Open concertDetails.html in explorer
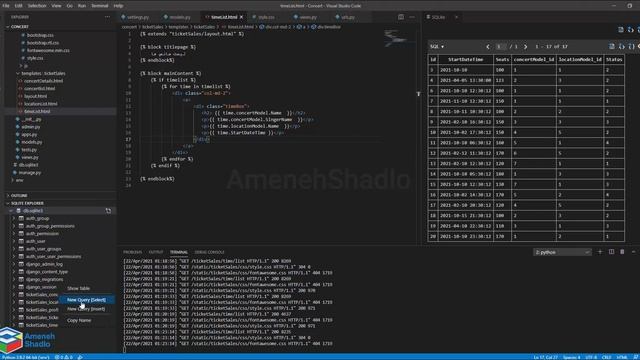 point(43,81)
